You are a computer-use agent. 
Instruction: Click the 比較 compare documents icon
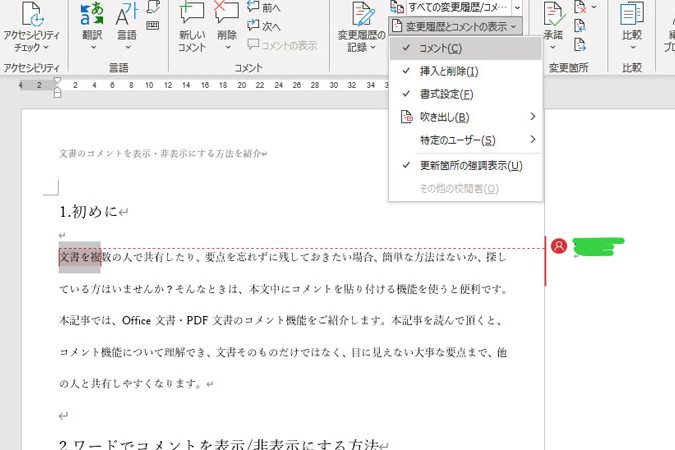(632, 14)
